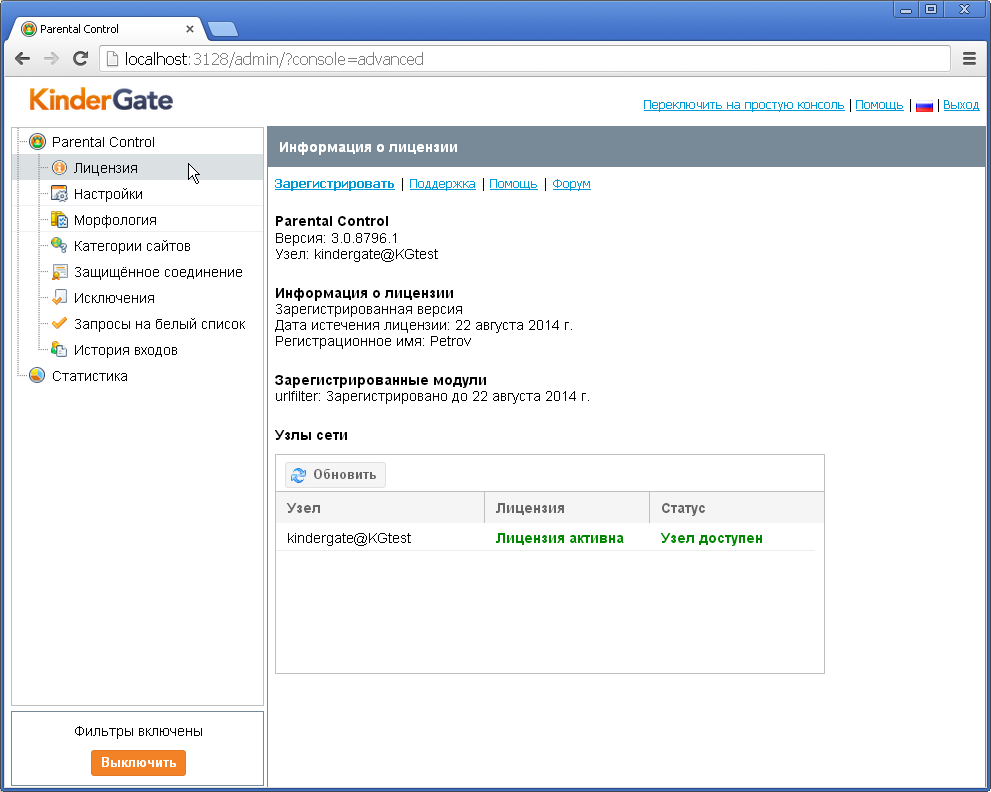The width and height of the screenshot is (991, 792).
Task: Click the Статистика pie chart icon
Action: coord(37,375)
